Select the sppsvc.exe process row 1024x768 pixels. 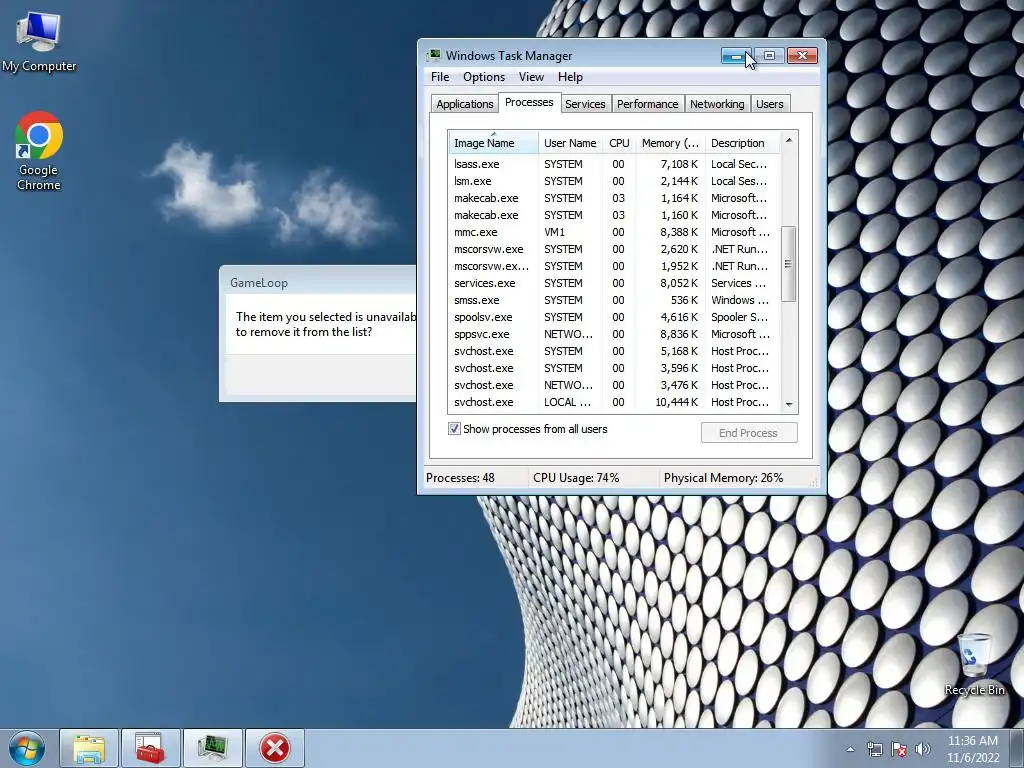click(614, 334)
